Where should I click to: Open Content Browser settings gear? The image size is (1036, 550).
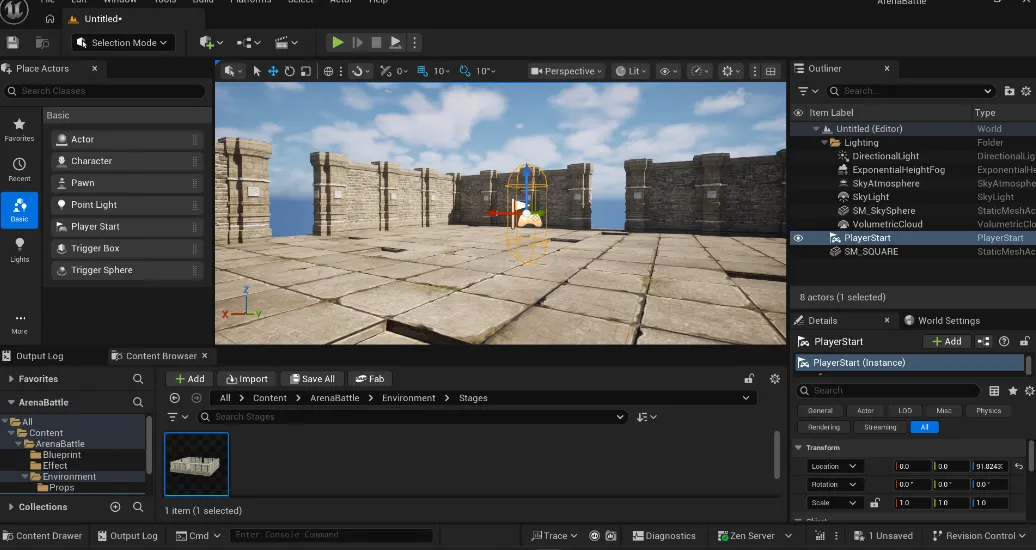774,379
